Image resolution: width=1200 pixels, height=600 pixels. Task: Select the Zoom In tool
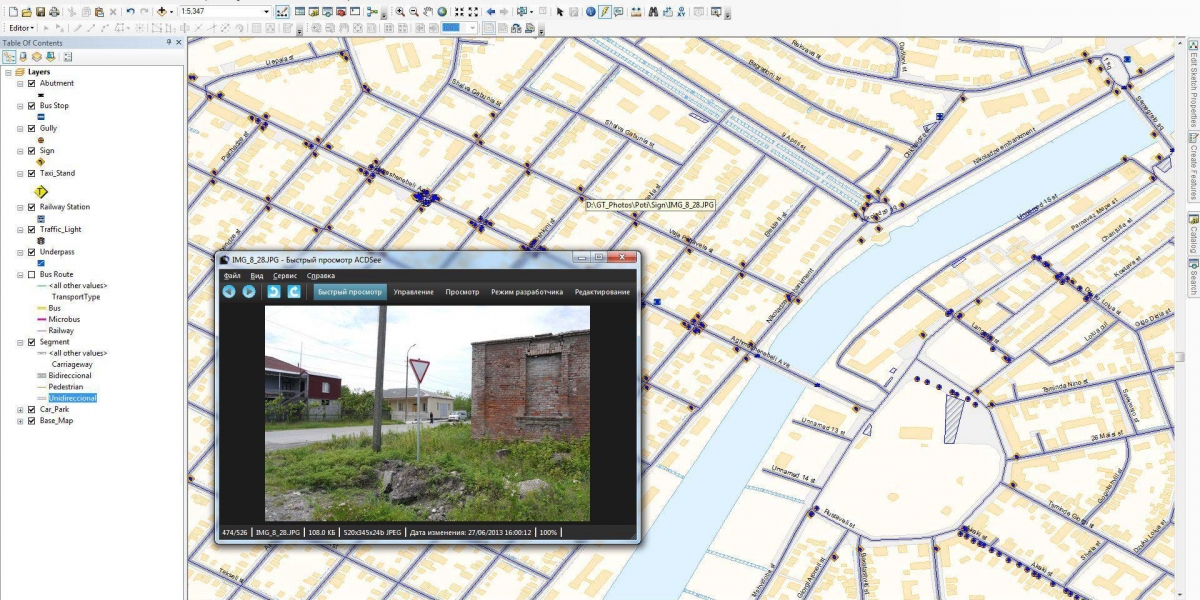coord(400,11)
